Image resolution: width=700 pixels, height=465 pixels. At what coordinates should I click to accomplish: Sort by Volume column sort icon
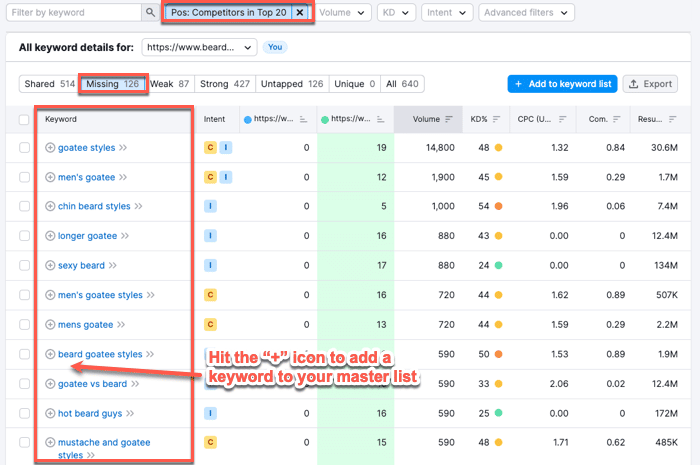449,119
